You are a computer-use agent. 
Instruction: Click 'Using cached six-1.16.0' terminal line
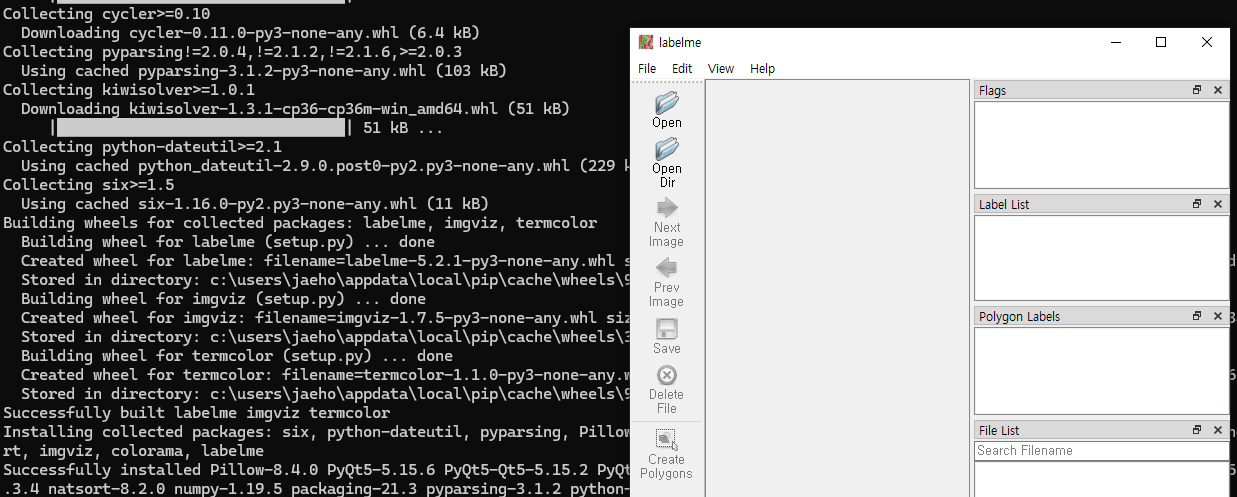point(255,204)
